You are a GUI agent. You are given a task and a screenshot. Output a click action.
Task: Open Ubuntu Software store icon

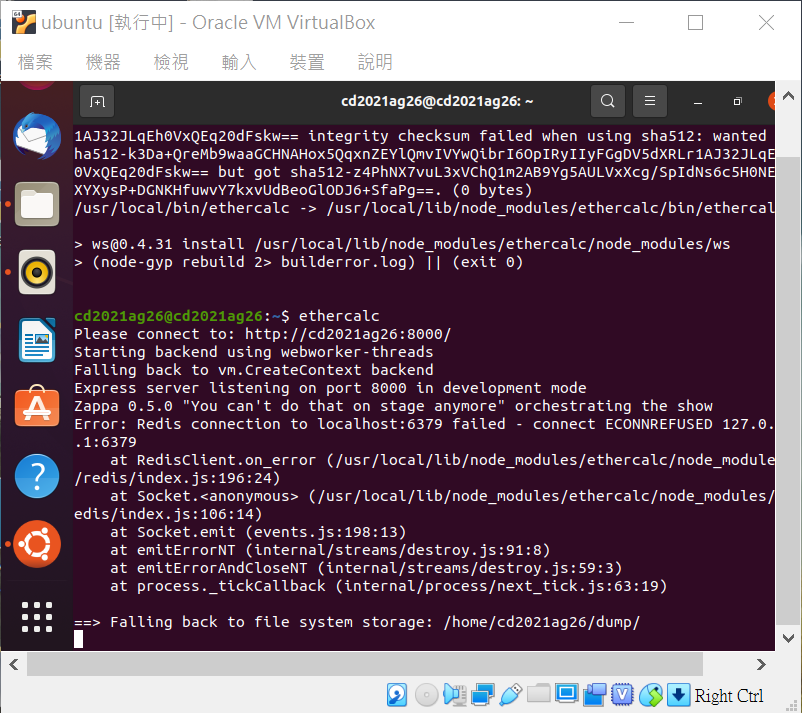[37, 407]
